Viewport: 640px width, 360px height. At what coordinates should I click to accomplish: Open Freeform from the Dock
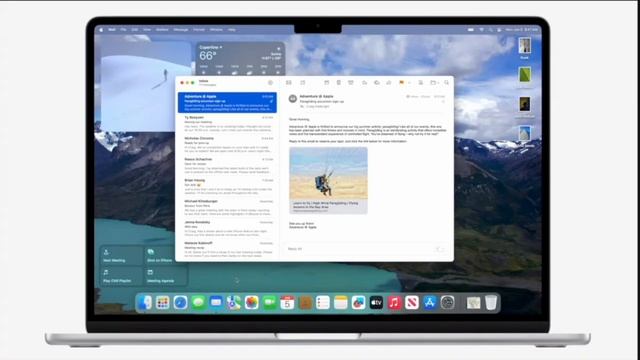(358, 302)
